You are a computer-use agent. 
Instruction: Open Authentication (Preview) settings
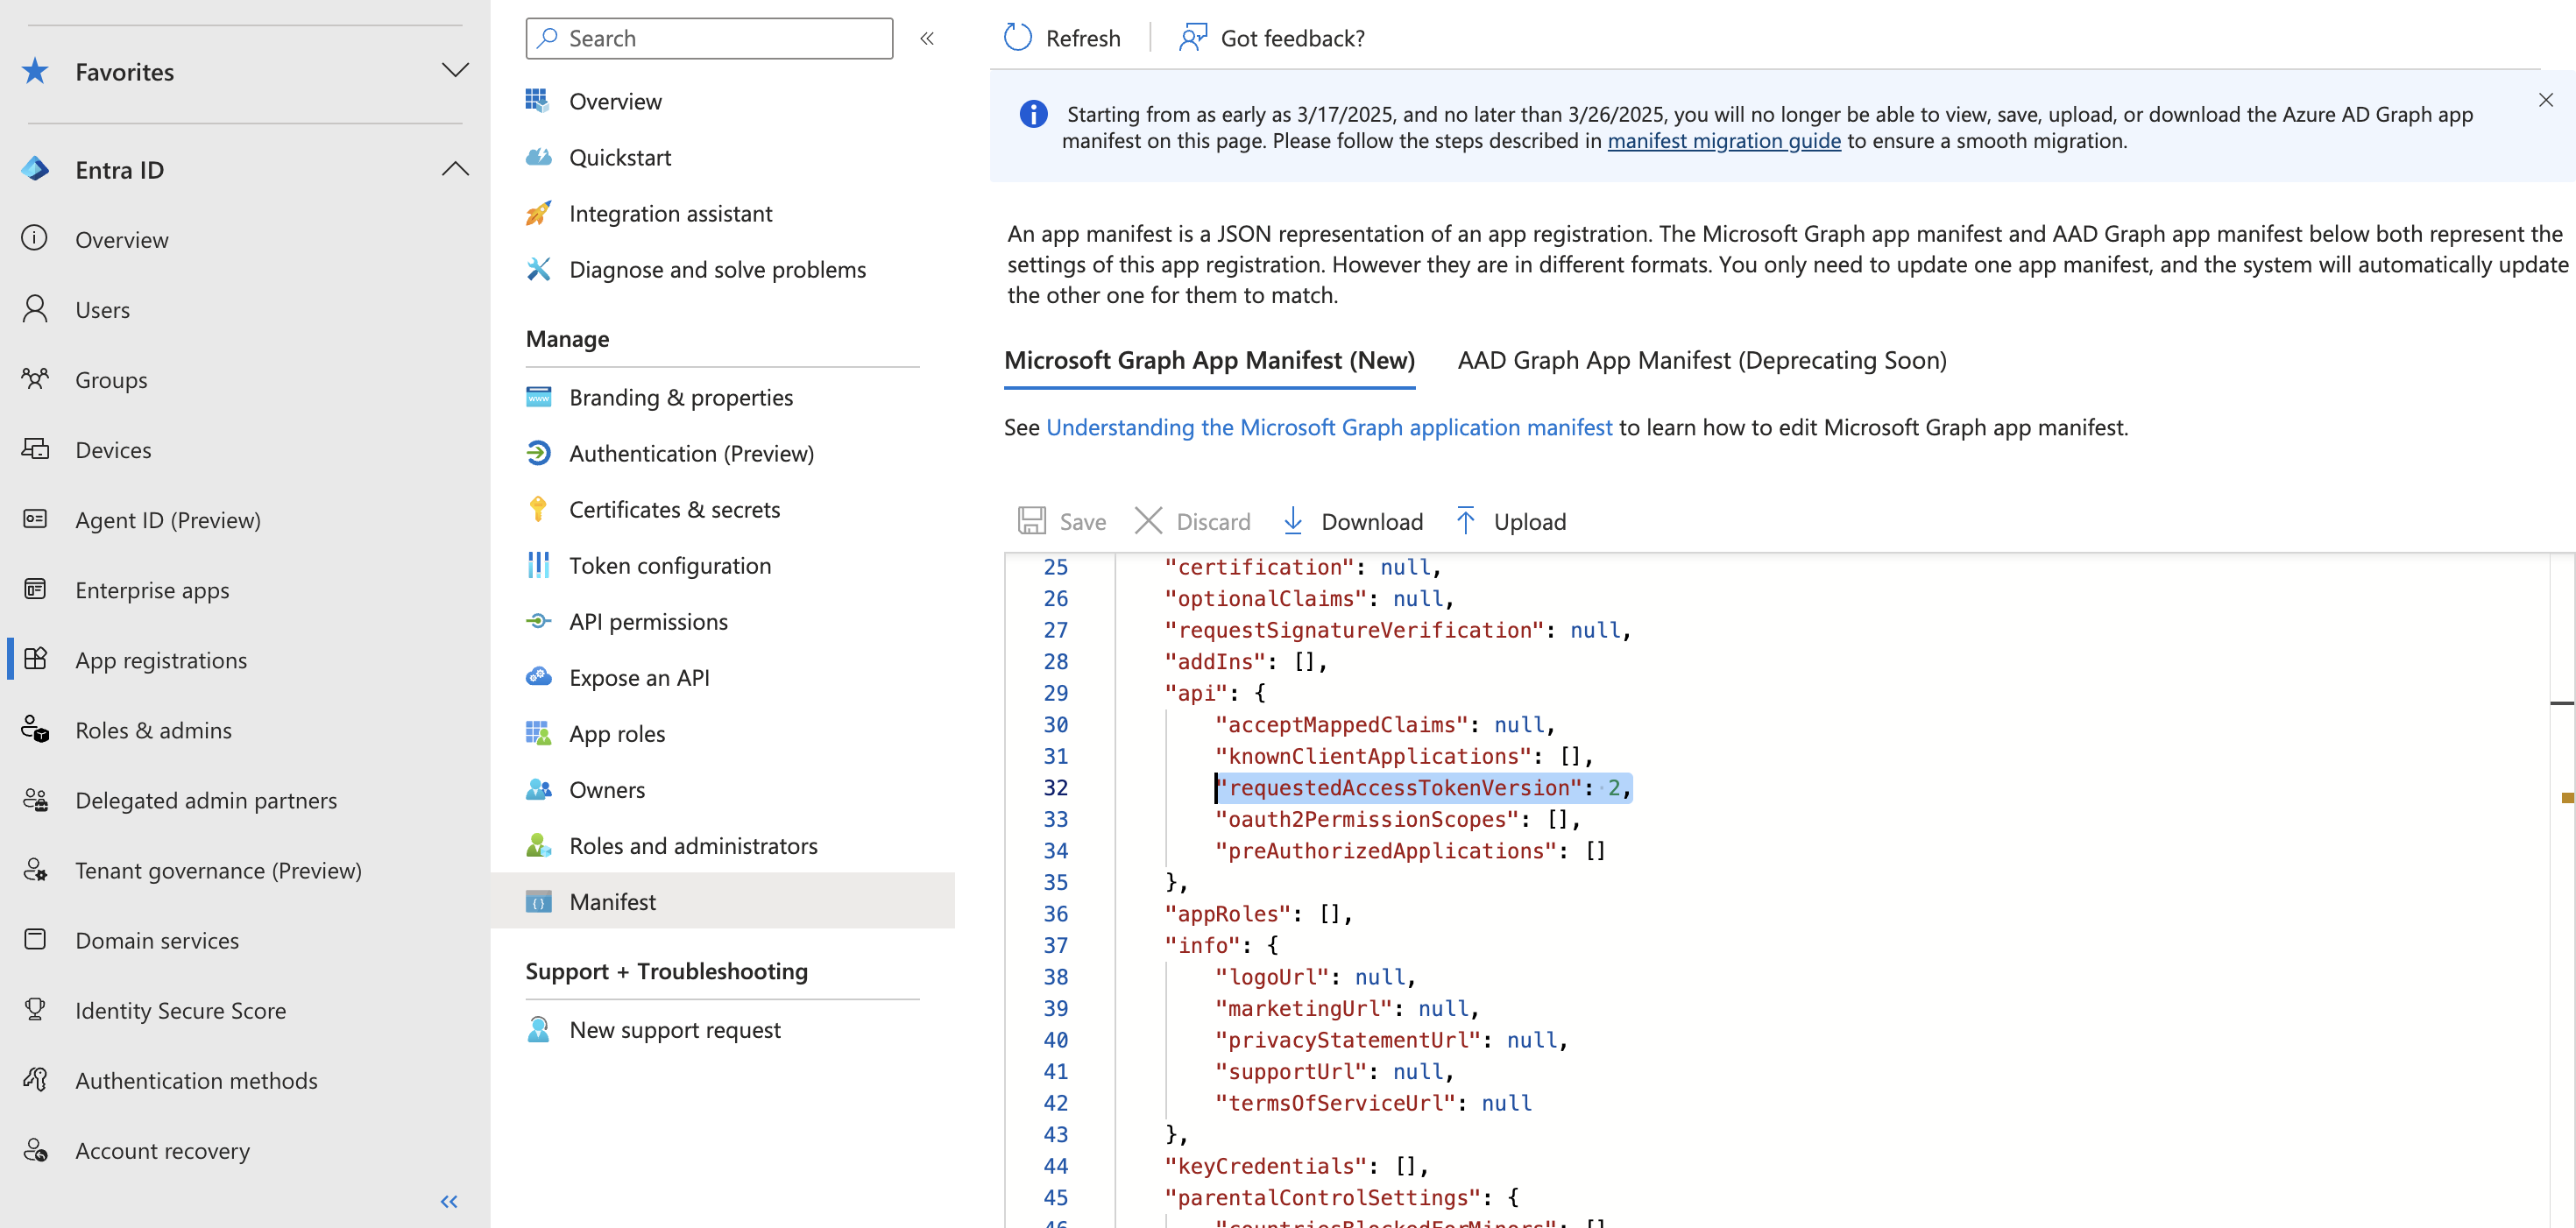click(x=691, y=453)
